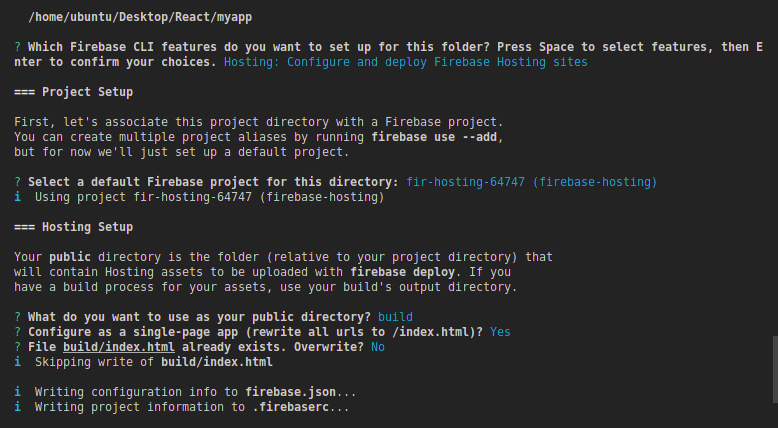Click the green question mark before 'Which Firebase CLI'
Screen dimensions: 778x428
(x=17, y=47)
